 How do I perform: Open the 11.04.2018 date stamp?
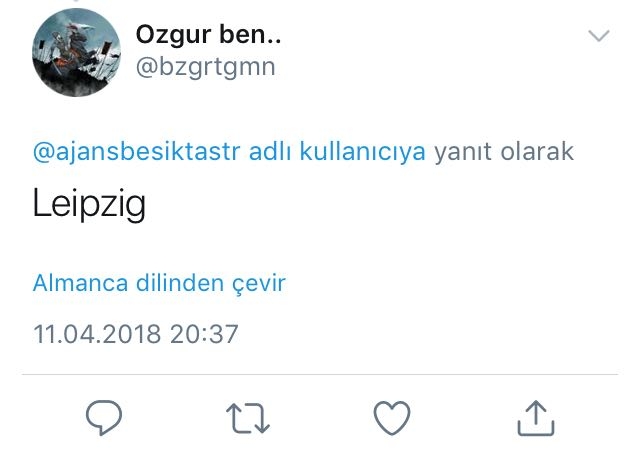click(97, 334)
